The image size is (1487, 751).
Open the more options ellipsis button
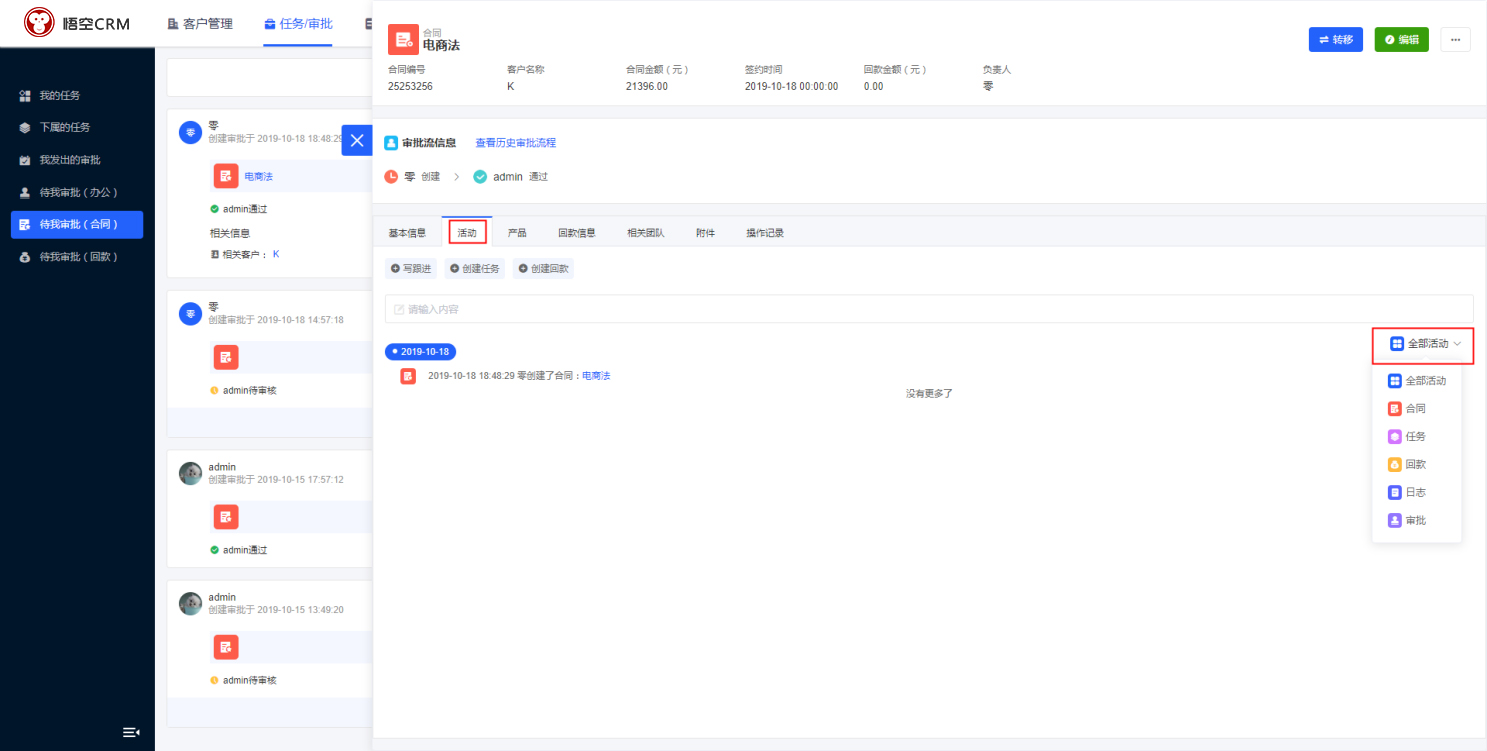tap(1455, 39)
